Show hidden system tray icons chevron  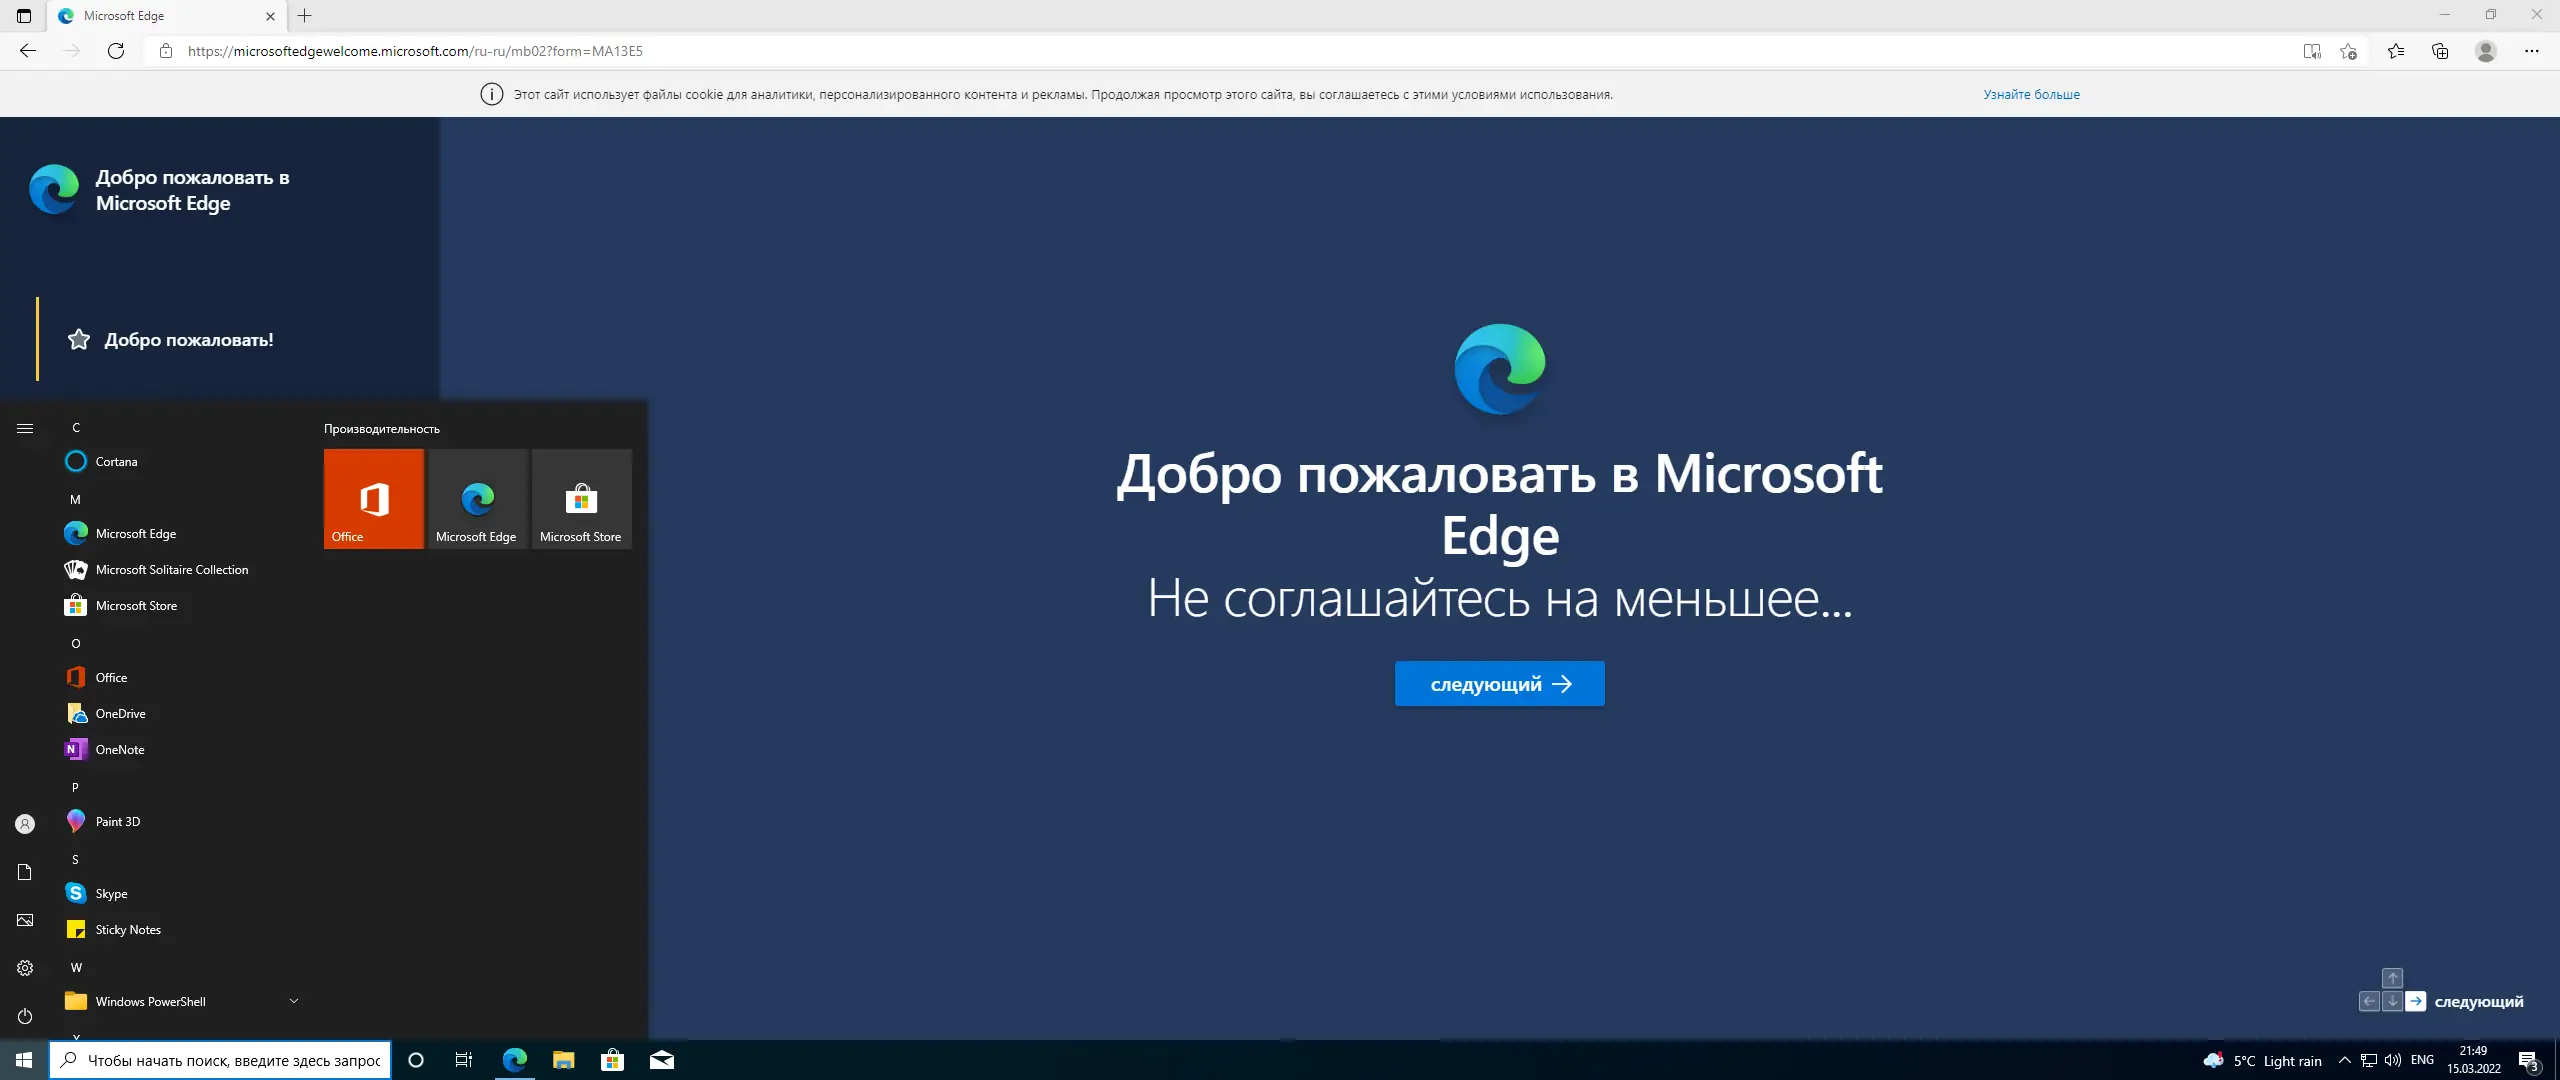coord(2344,1060)
